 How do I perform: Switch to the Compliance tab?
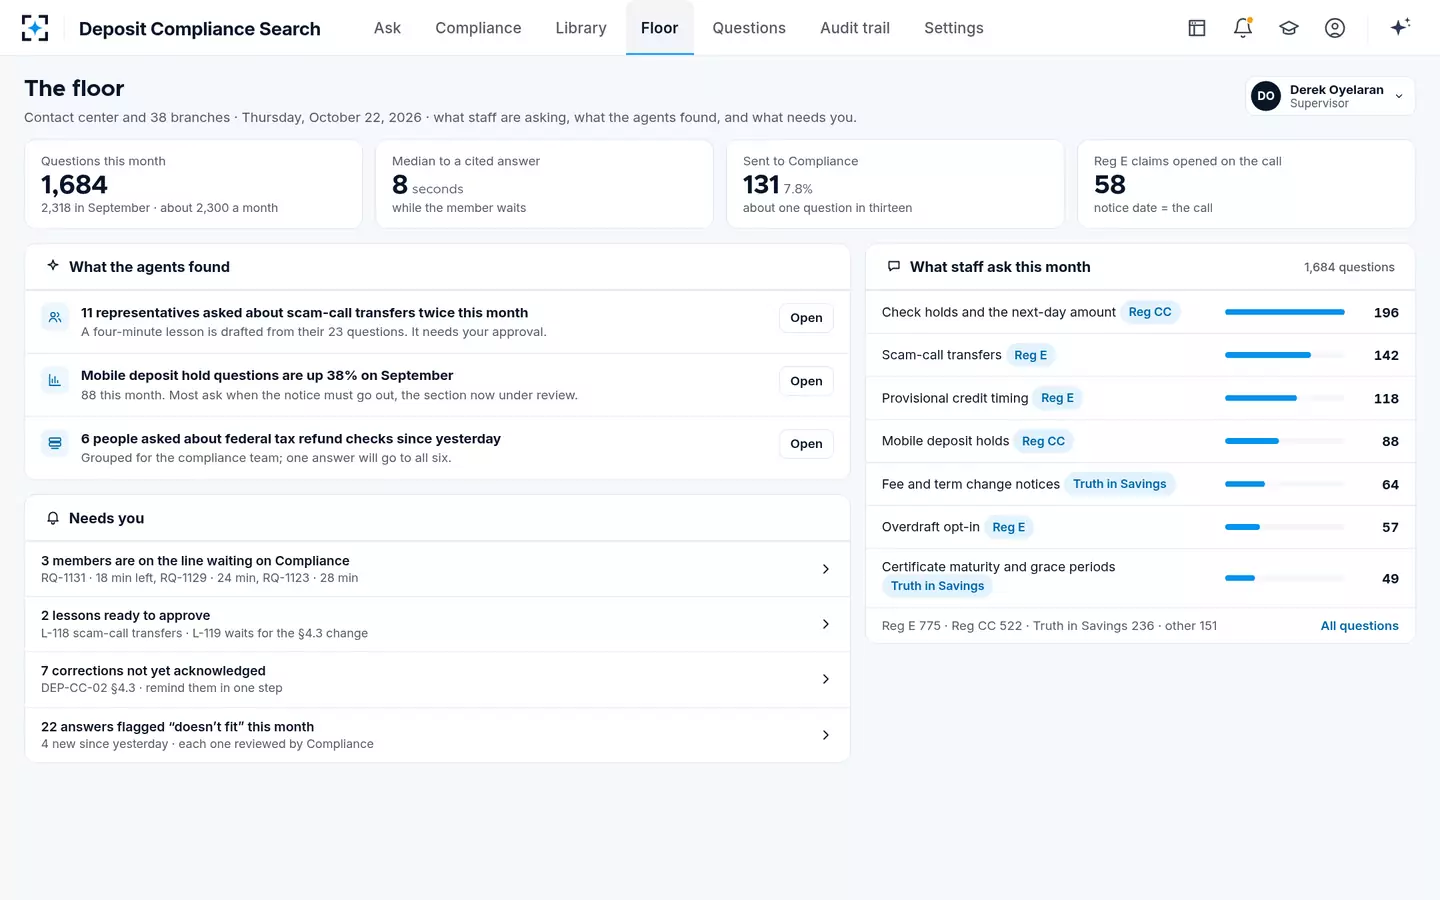click(478, 28)
